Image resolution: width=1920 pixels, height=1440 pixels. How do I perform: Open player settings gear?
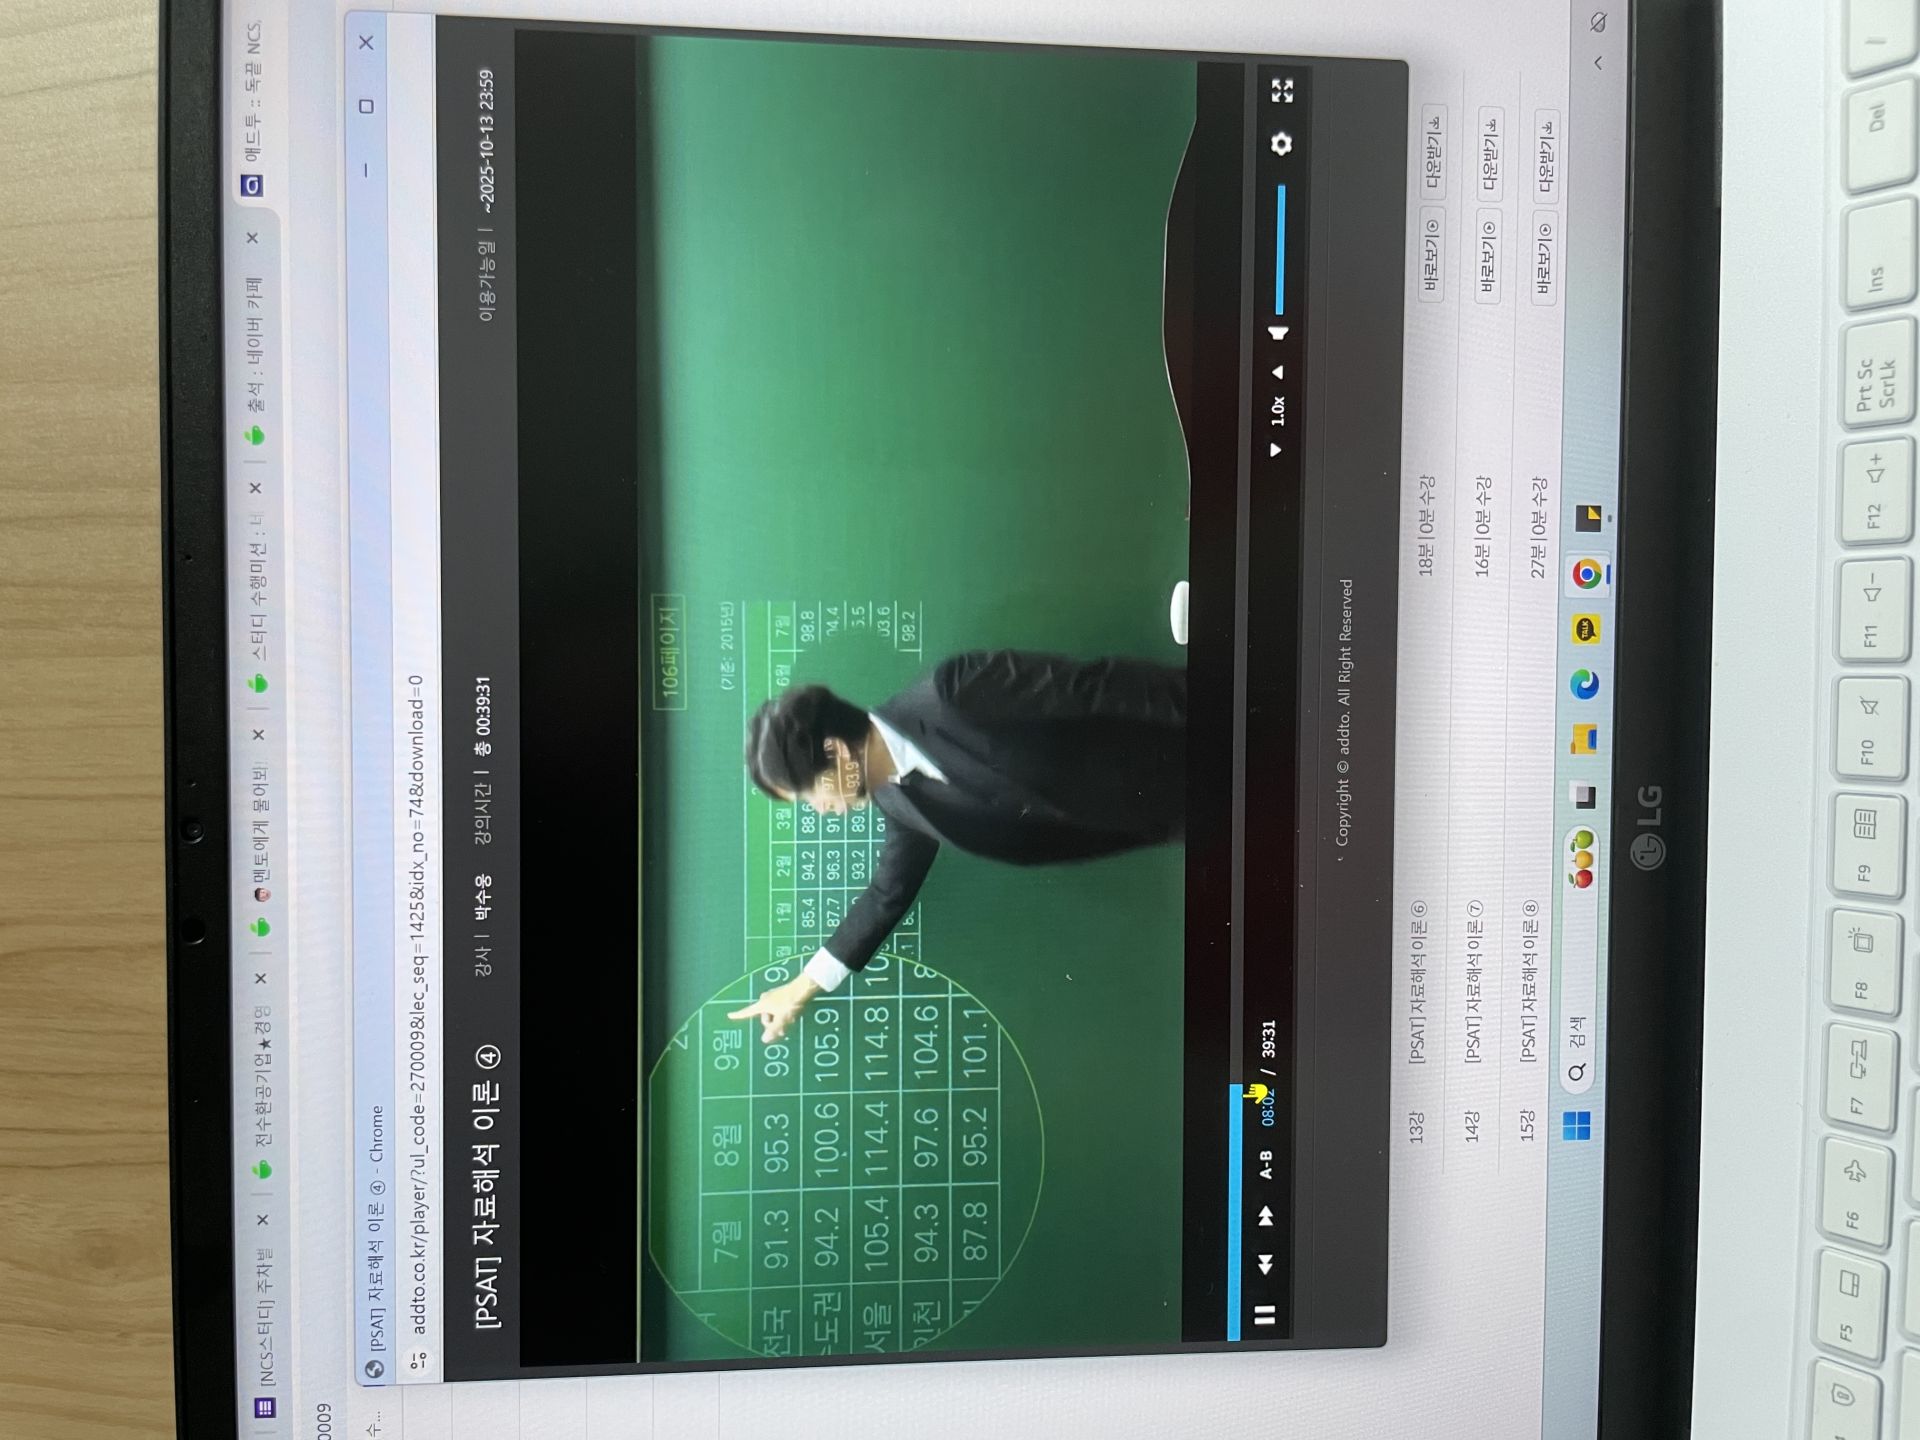(x=1281, y=144)
